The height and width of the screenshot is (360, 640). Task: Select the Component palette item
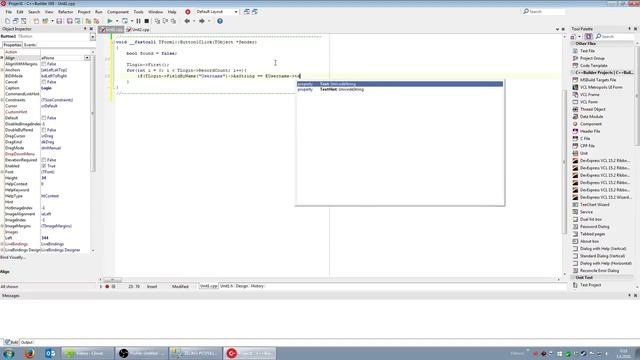click(587, 124)
